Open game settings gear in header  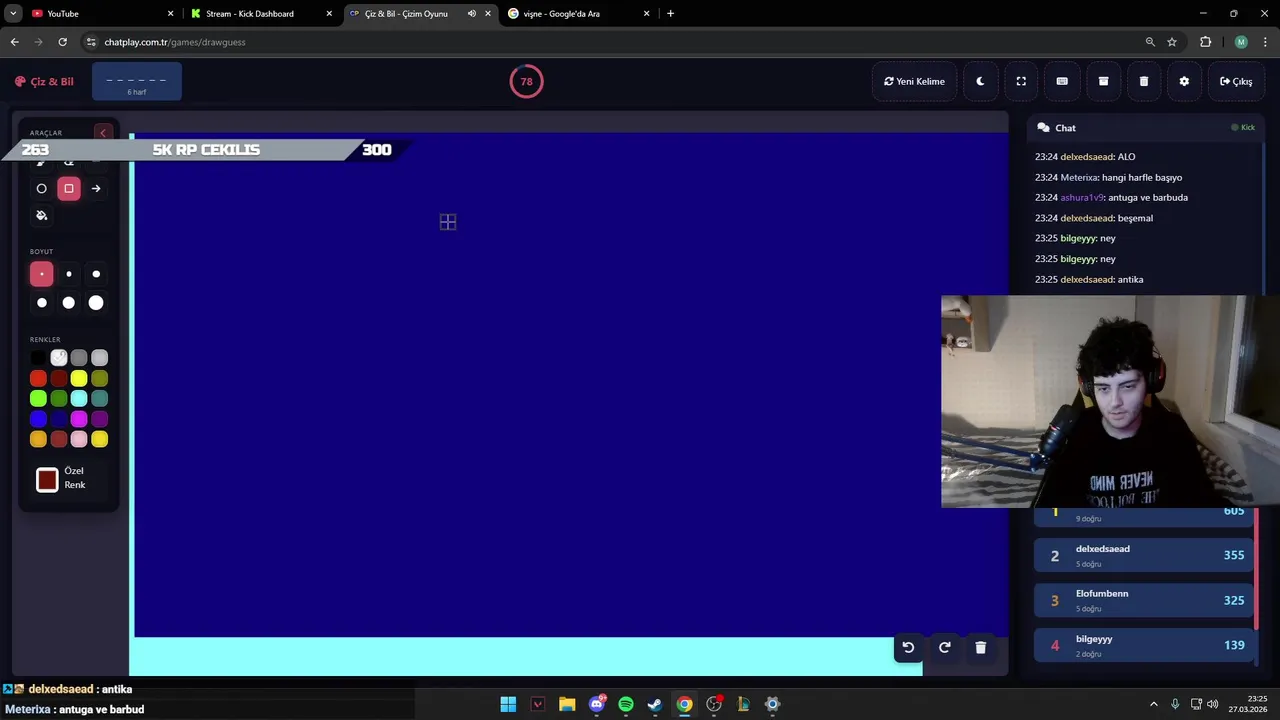1184,81
